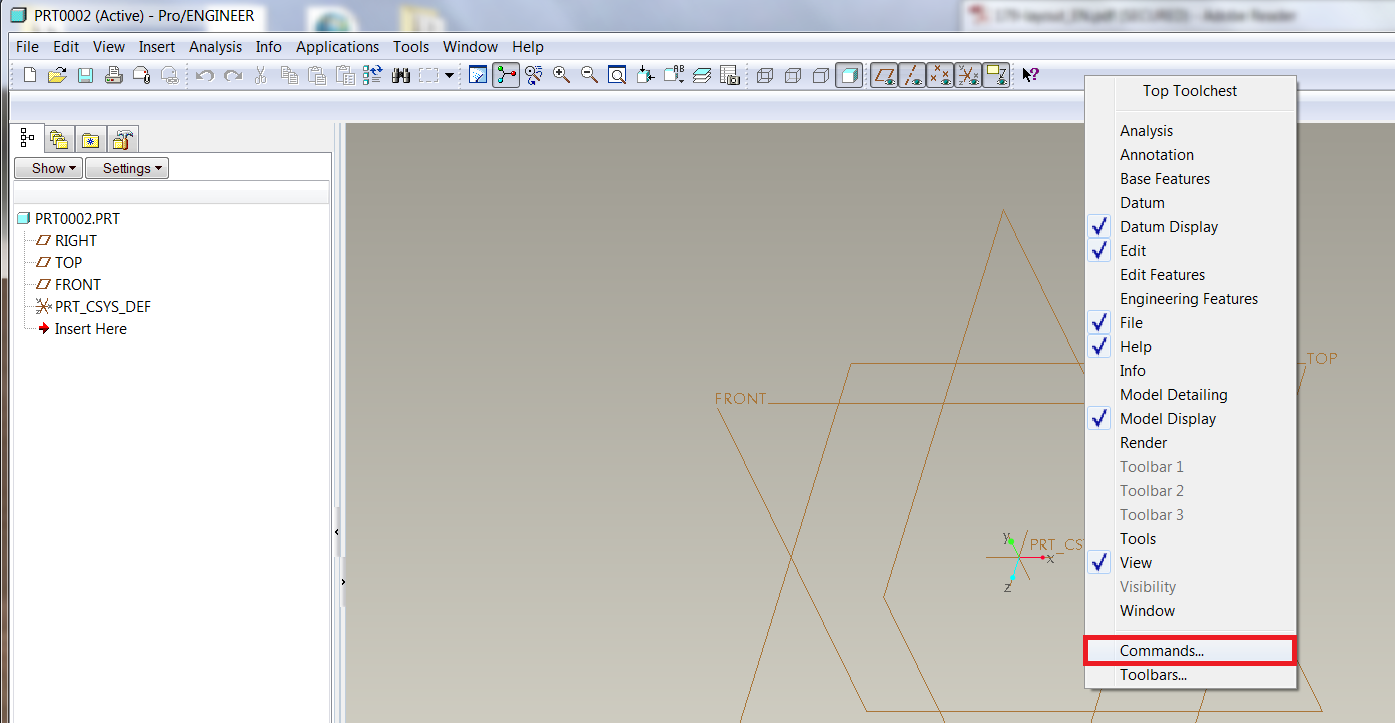Click the Redo arrow icon
Image resolution: width=1395 pixels, height=723 pixels.
coord(233,75)
